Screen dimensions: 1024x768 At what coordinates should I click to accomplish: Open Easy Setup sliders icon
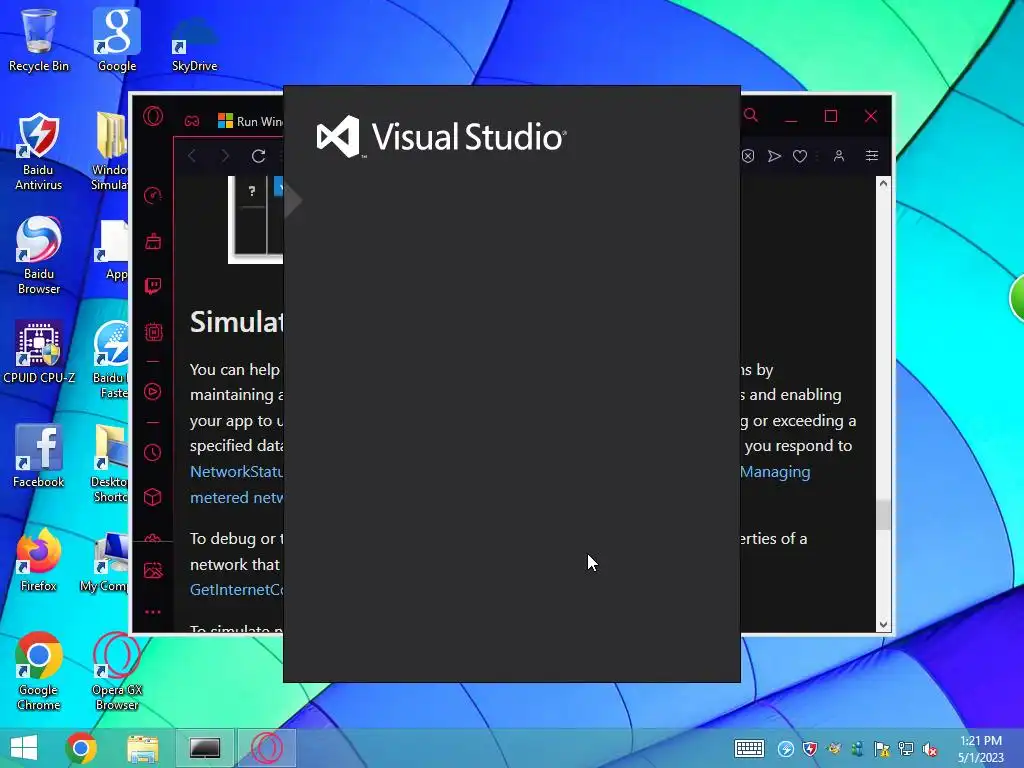tap(872, 155)
